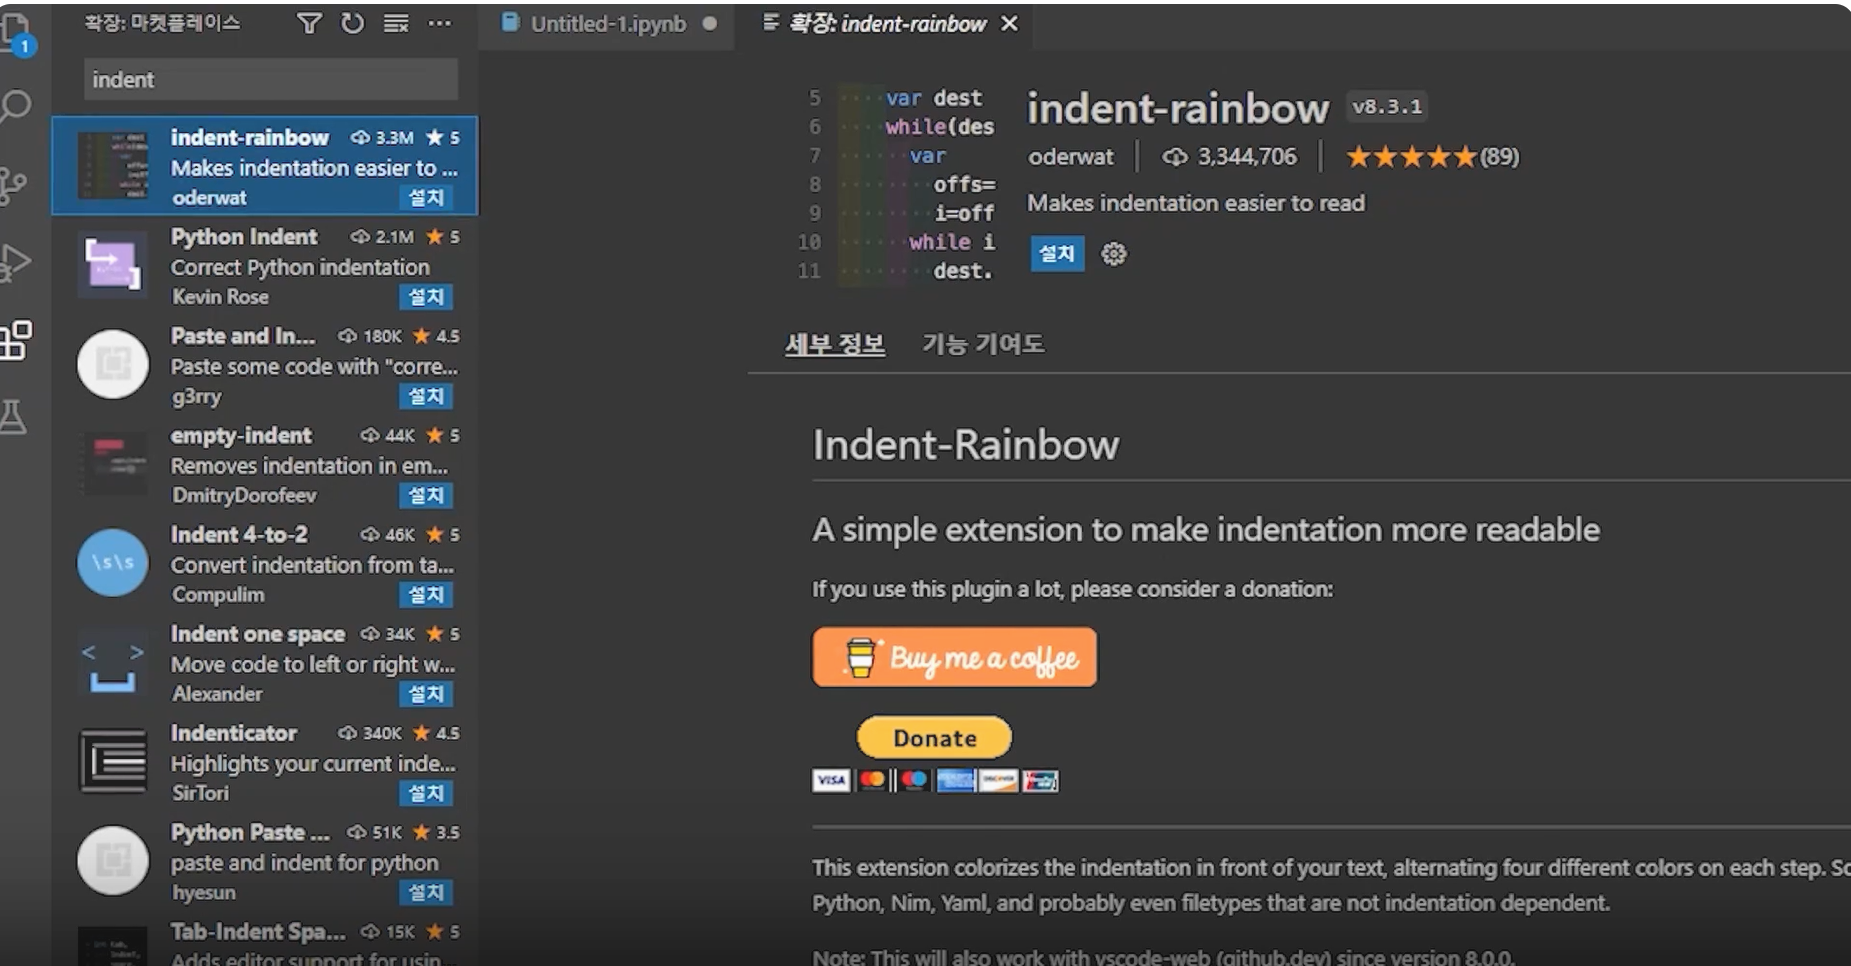
Task: Select Indent one space extension entry
Action: [265, 662]
